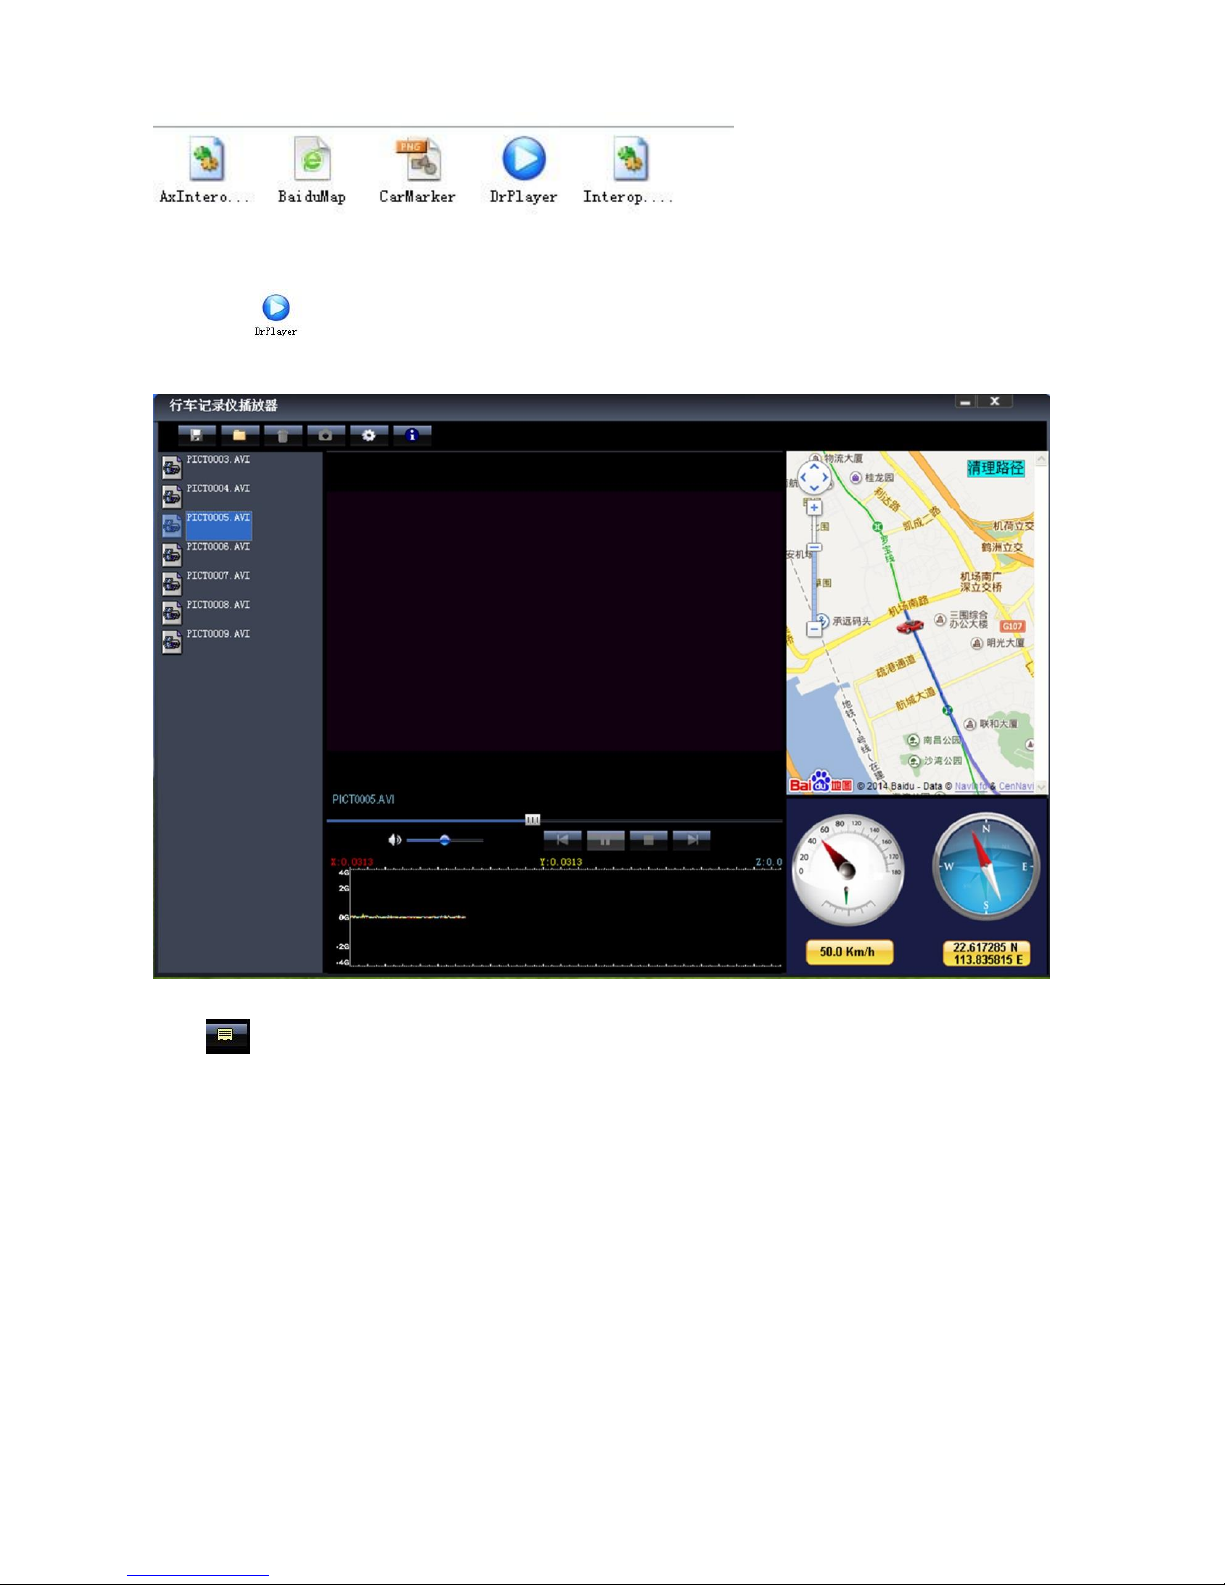Close the player window
This screenshot has width=1225, height=1585.
tap(995, 401)
